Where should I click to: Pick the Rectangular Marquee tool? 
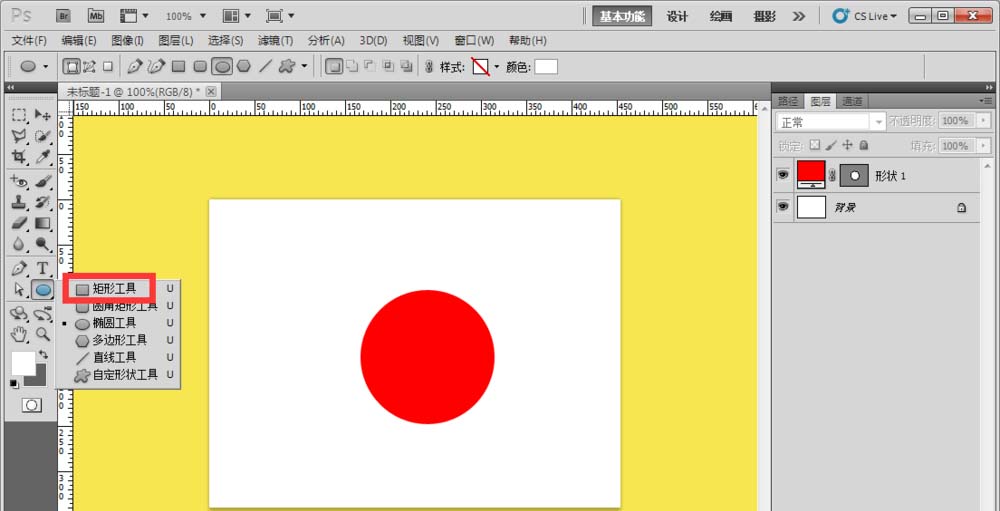[19, 115]
